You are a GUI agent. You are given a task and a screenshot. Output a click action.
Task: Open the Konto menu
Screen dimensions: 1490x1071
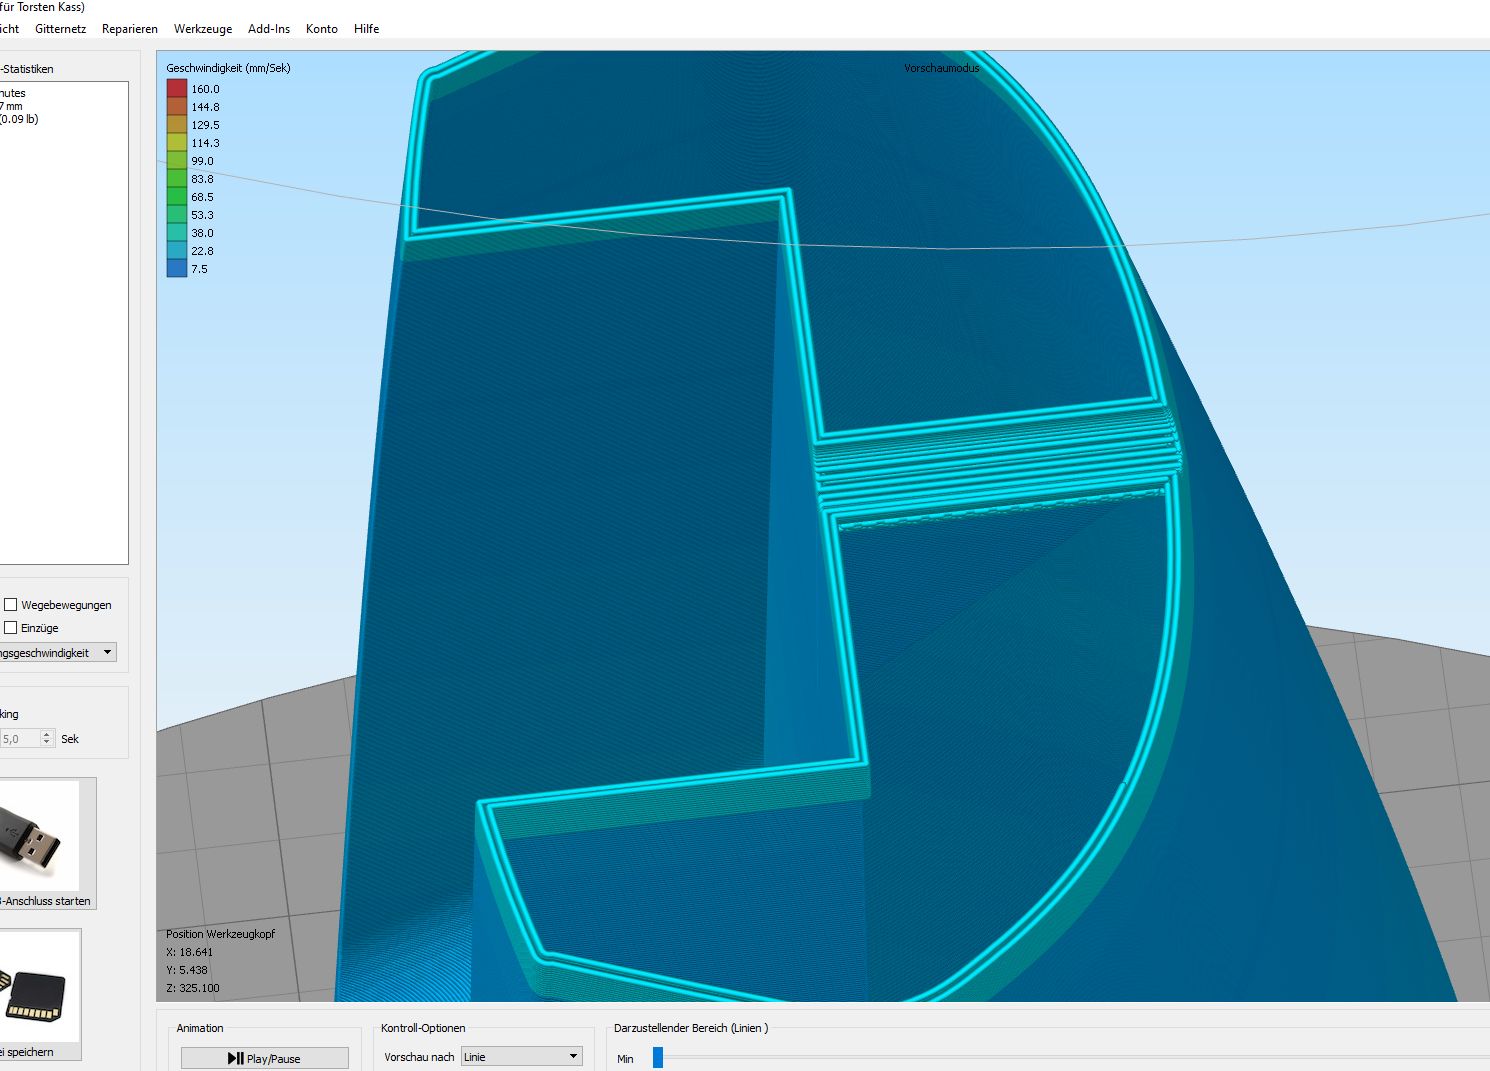[x=322, y=29]
